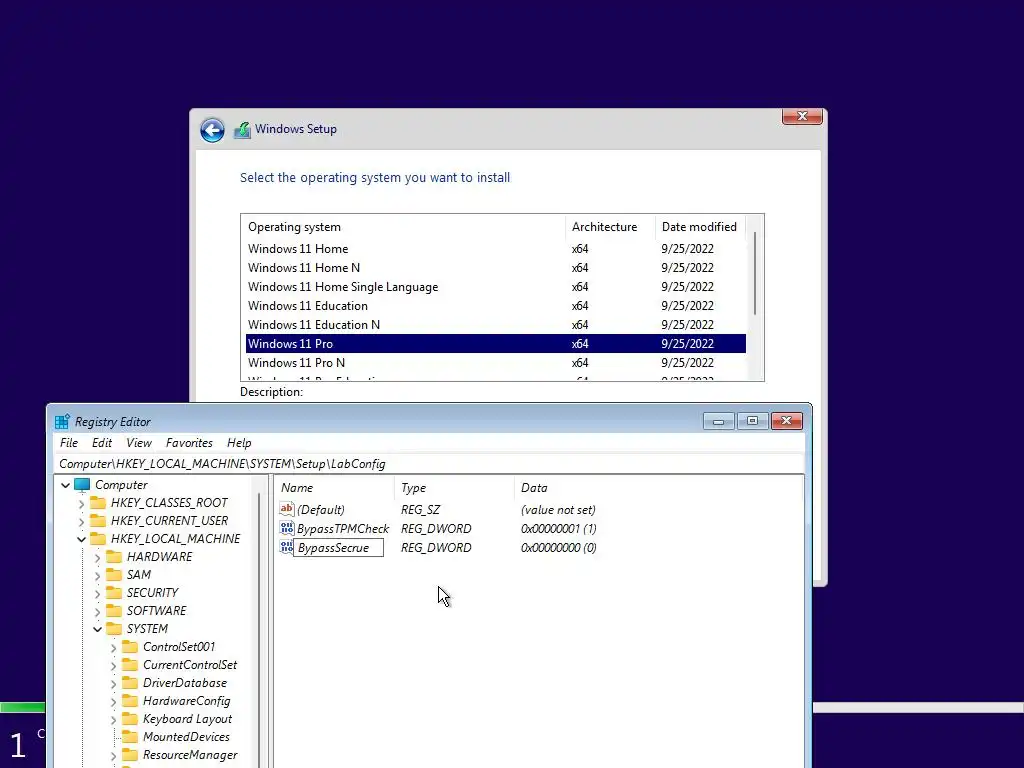This screenshot has width=1024, height=768.
Task: Click the DriverDatabase folder icon
Action: pyautogui.click(x=130, y=682)
